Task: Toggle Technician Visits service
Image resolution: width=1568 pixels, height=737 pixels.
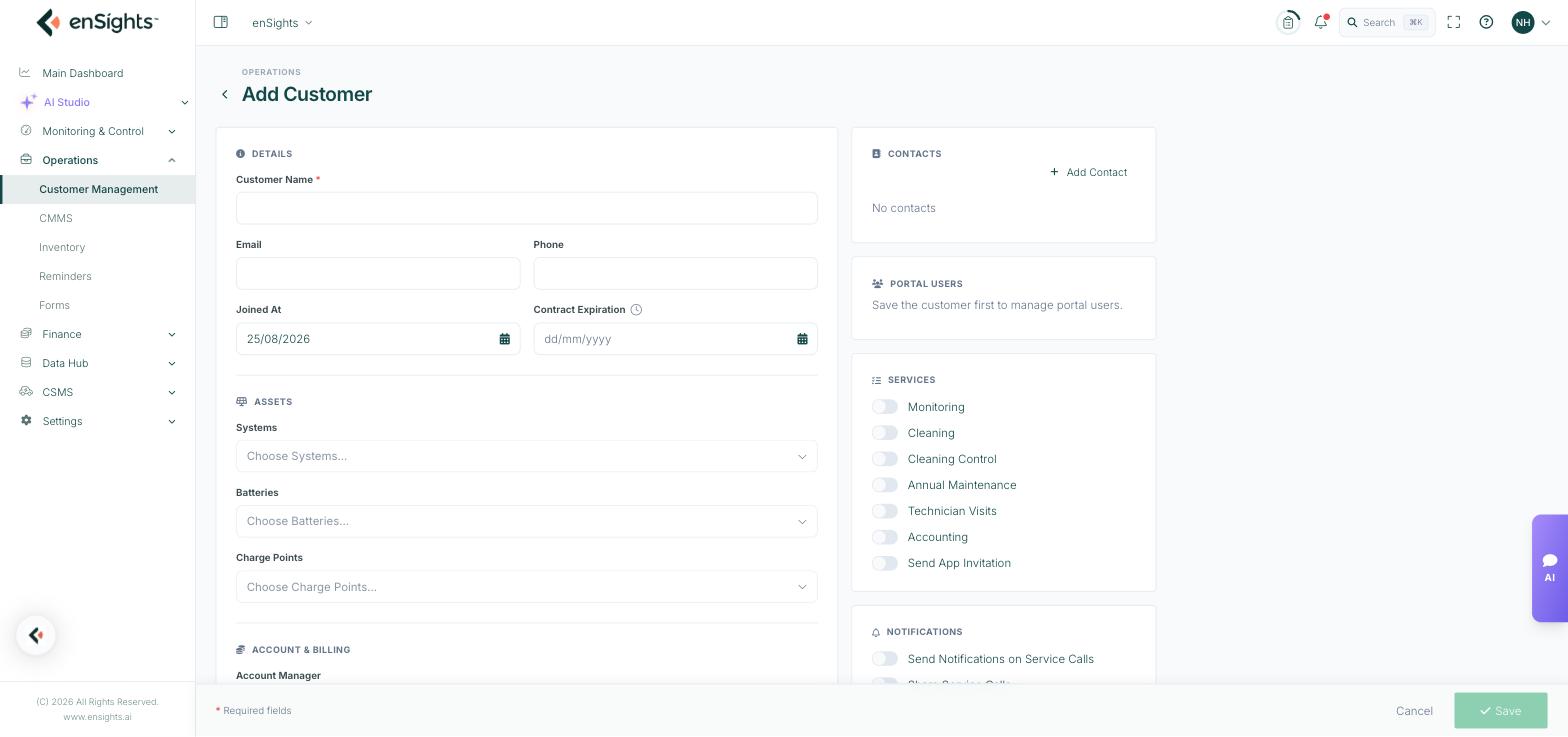Action: point(885,511)
